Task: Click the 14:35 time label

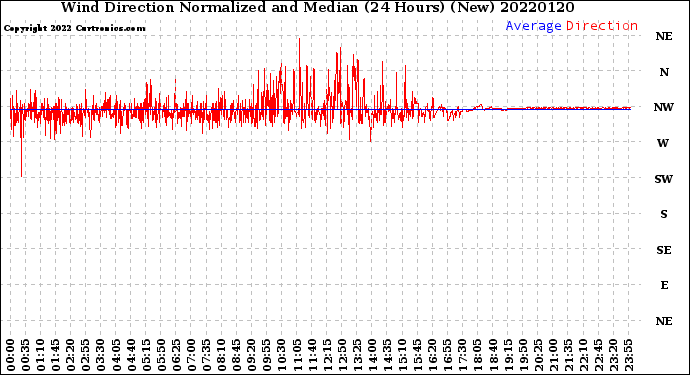Action: pyautogui.click(x=387, y=355)
